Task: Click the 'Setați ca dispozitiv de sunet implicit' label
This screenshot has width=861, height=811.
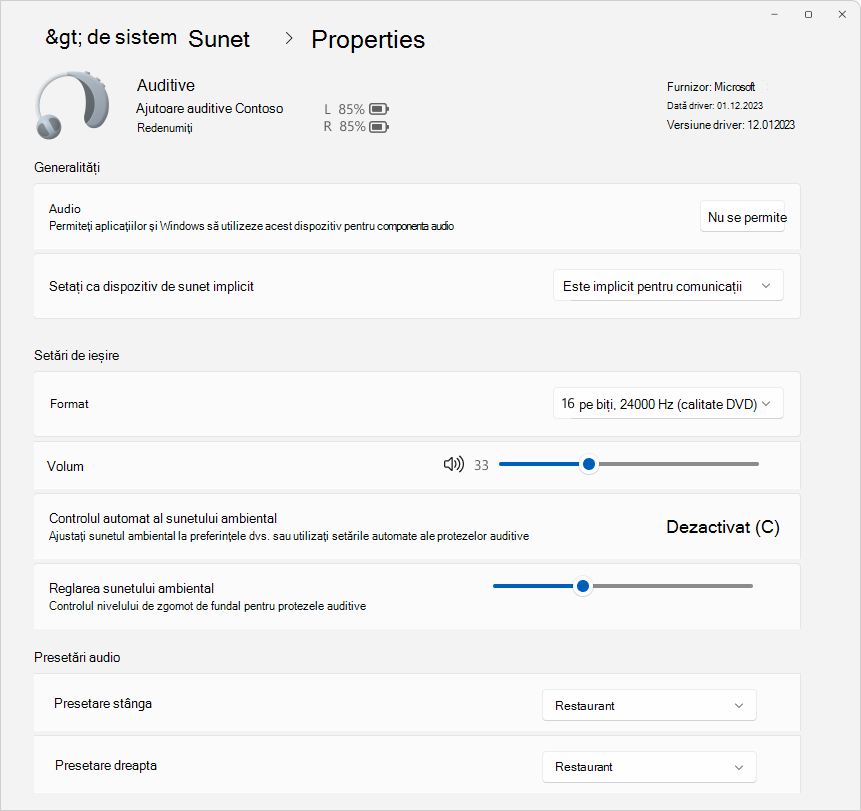Action: point(151,286)
